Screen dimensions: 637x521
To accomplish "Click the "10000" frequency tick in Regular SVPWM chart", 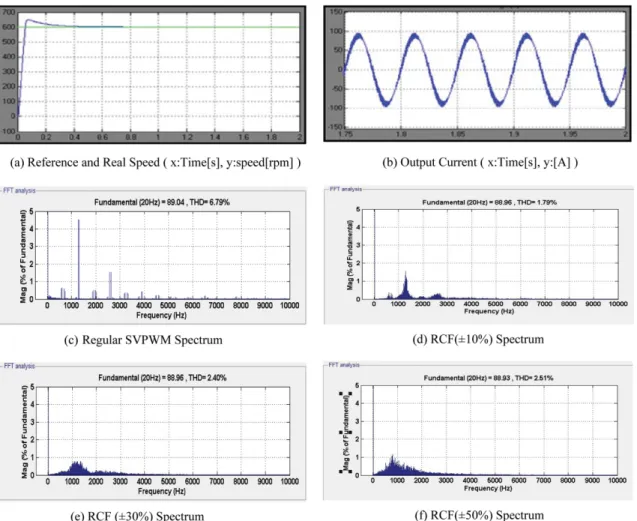I will pyautogui.click(x=290, y=305).
